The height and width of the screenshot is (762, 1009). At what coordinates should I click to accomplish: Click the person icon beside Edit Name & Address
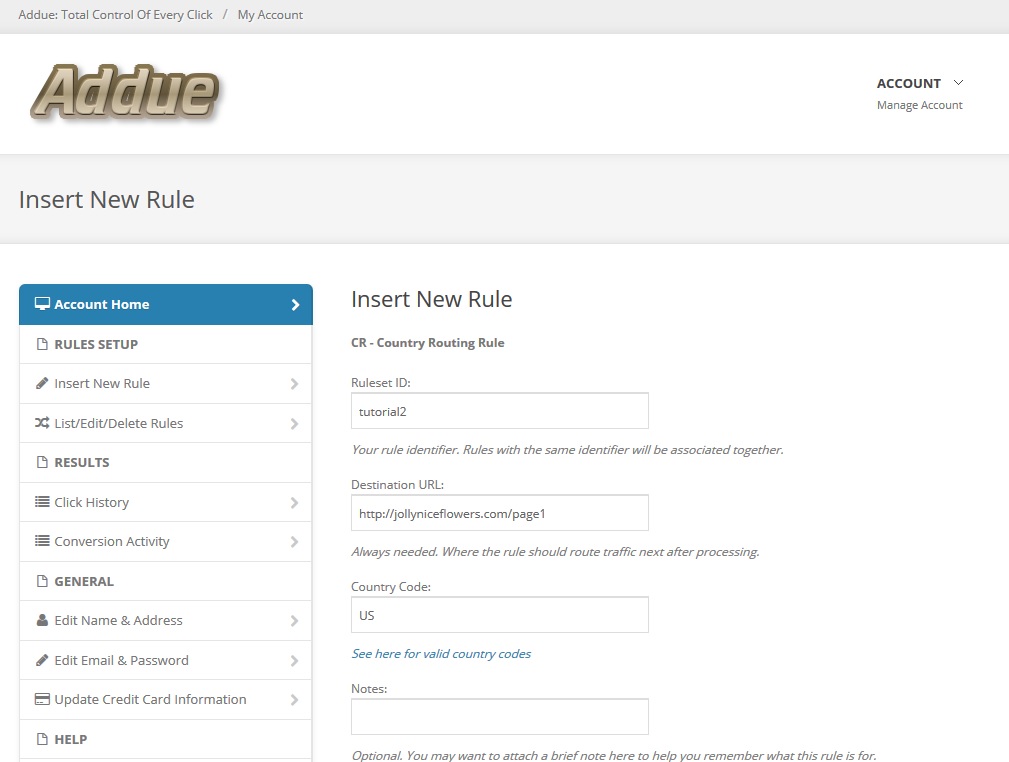(40, 620)
